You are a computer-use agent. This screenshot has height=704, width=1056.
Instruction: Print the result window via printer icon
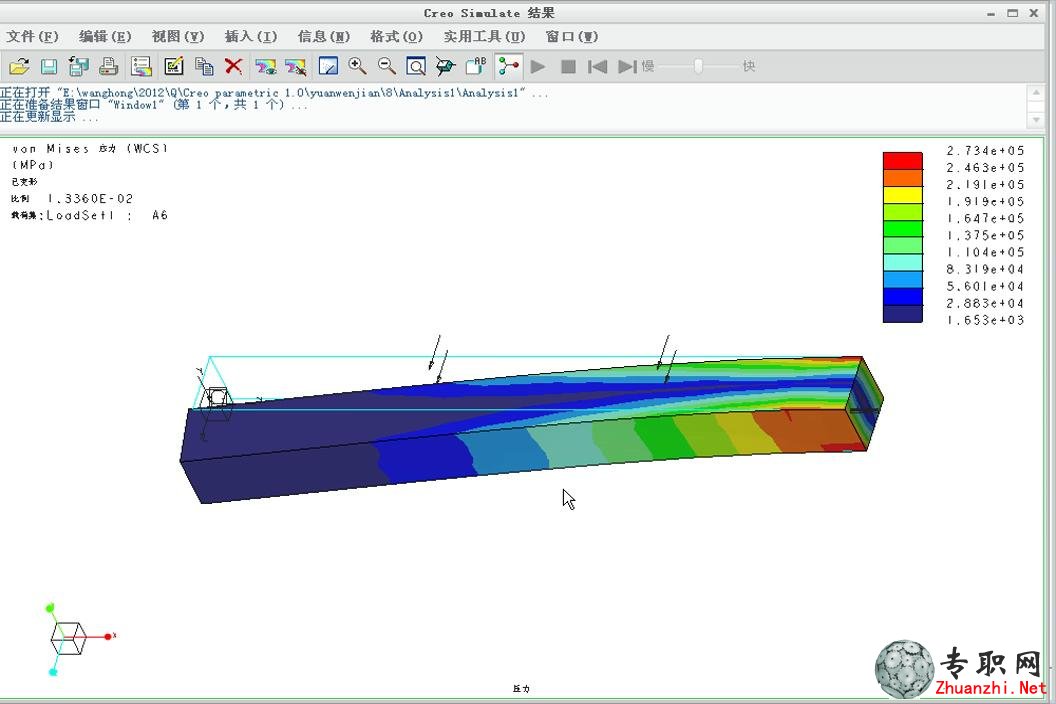coord(108,66)
